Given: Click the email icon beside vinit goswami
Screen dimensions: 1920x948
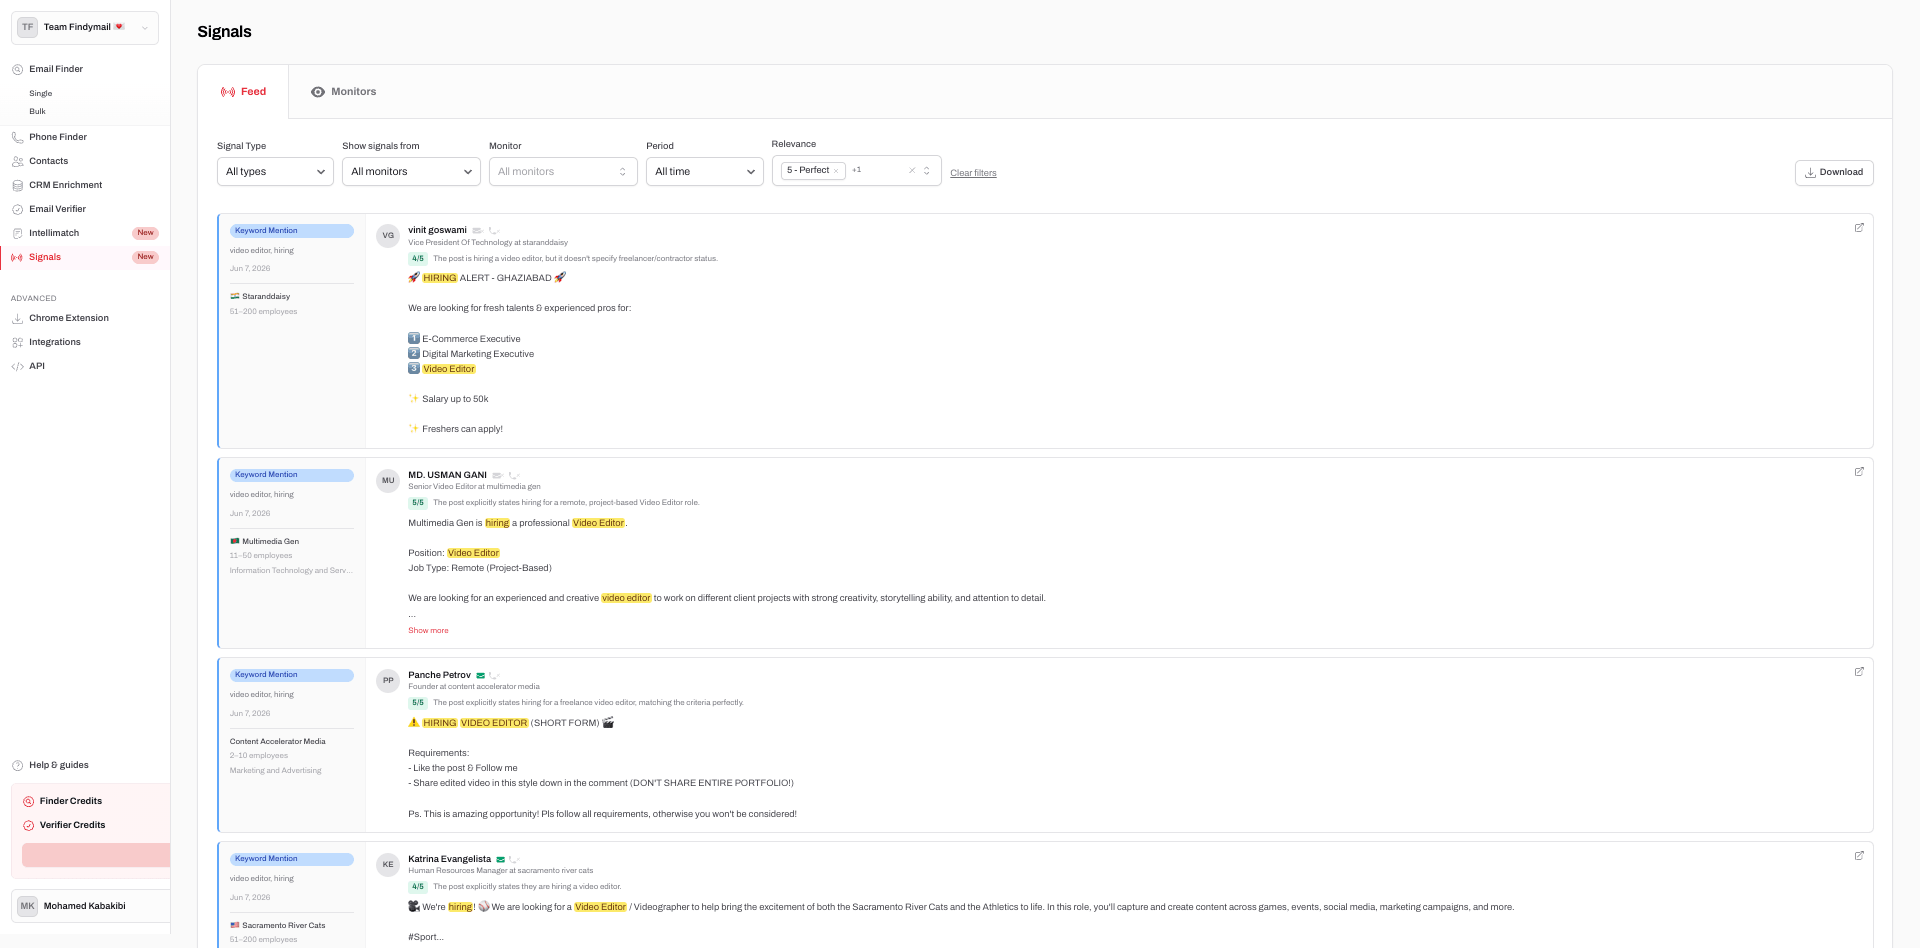Looking at the screenshot, I should [477, 230].
